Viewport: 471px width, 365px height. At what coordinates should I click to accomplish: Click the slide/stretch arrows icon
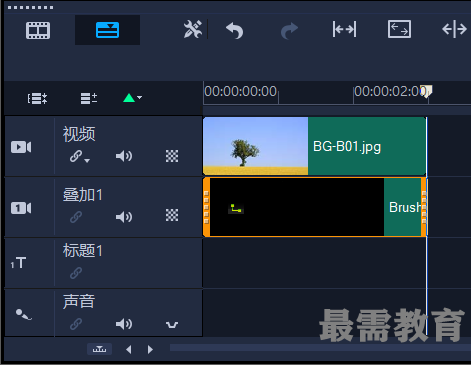point(344,29)
